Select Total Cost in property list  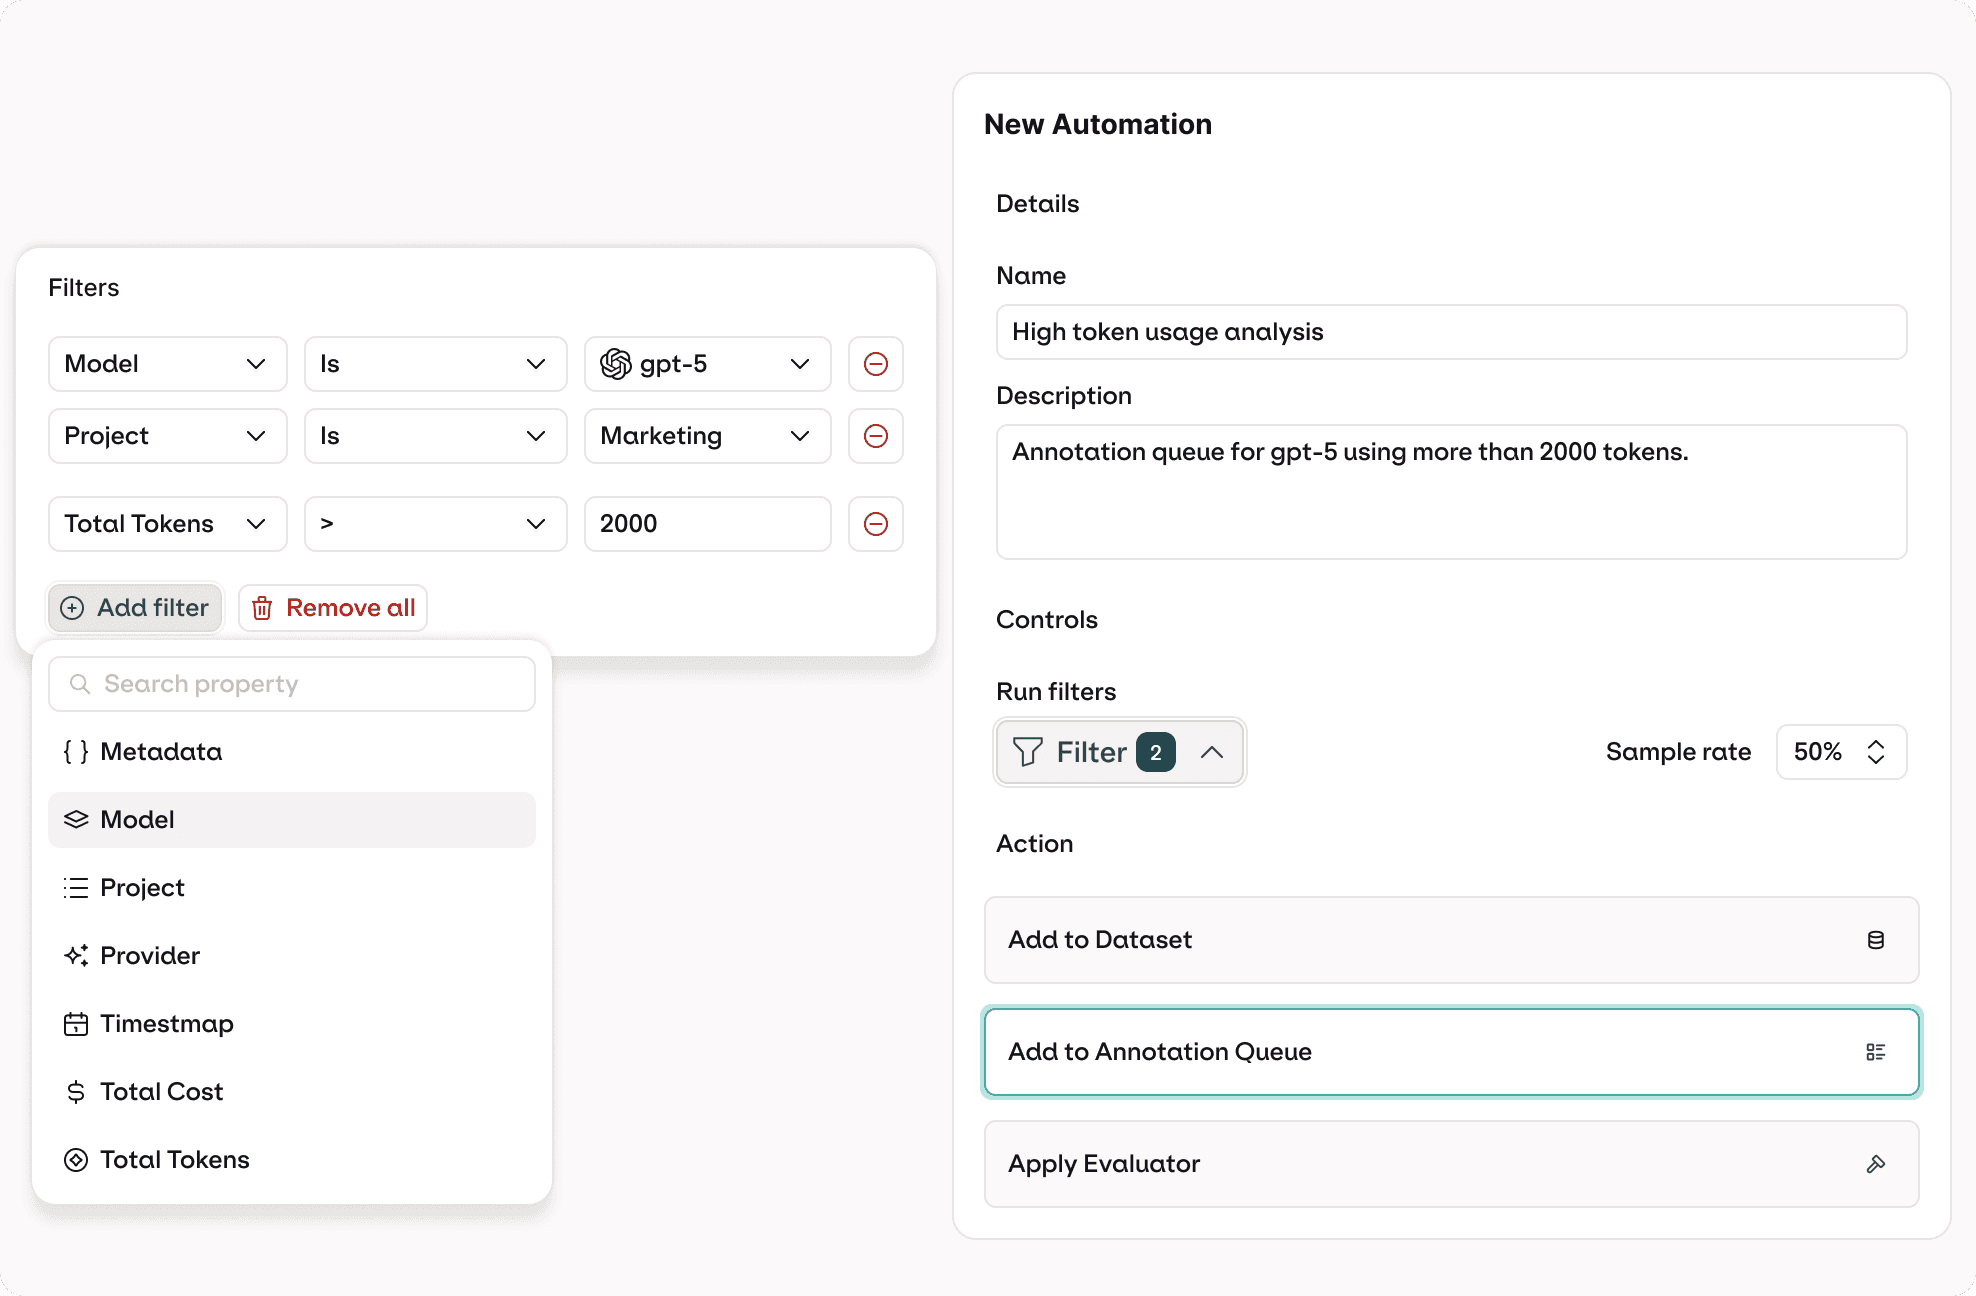pyautogui.click(x=161, y=1092)
